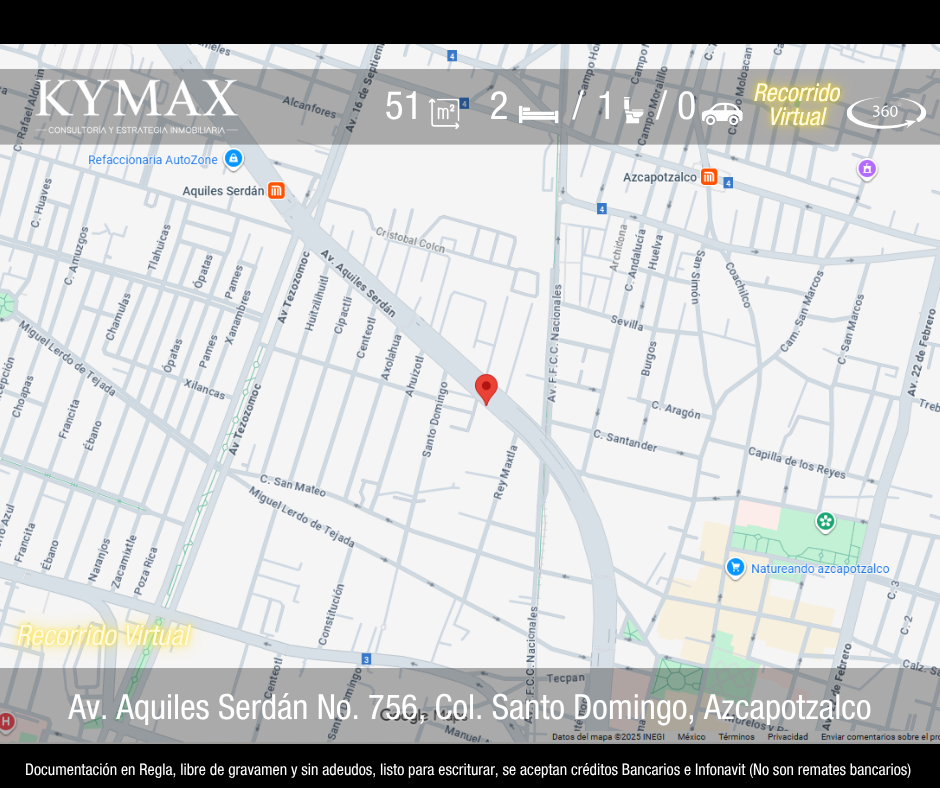Click the square meters area icon
Image resolution: width=940 pixels, height=788 pixels.
click(x=445, y=112)
